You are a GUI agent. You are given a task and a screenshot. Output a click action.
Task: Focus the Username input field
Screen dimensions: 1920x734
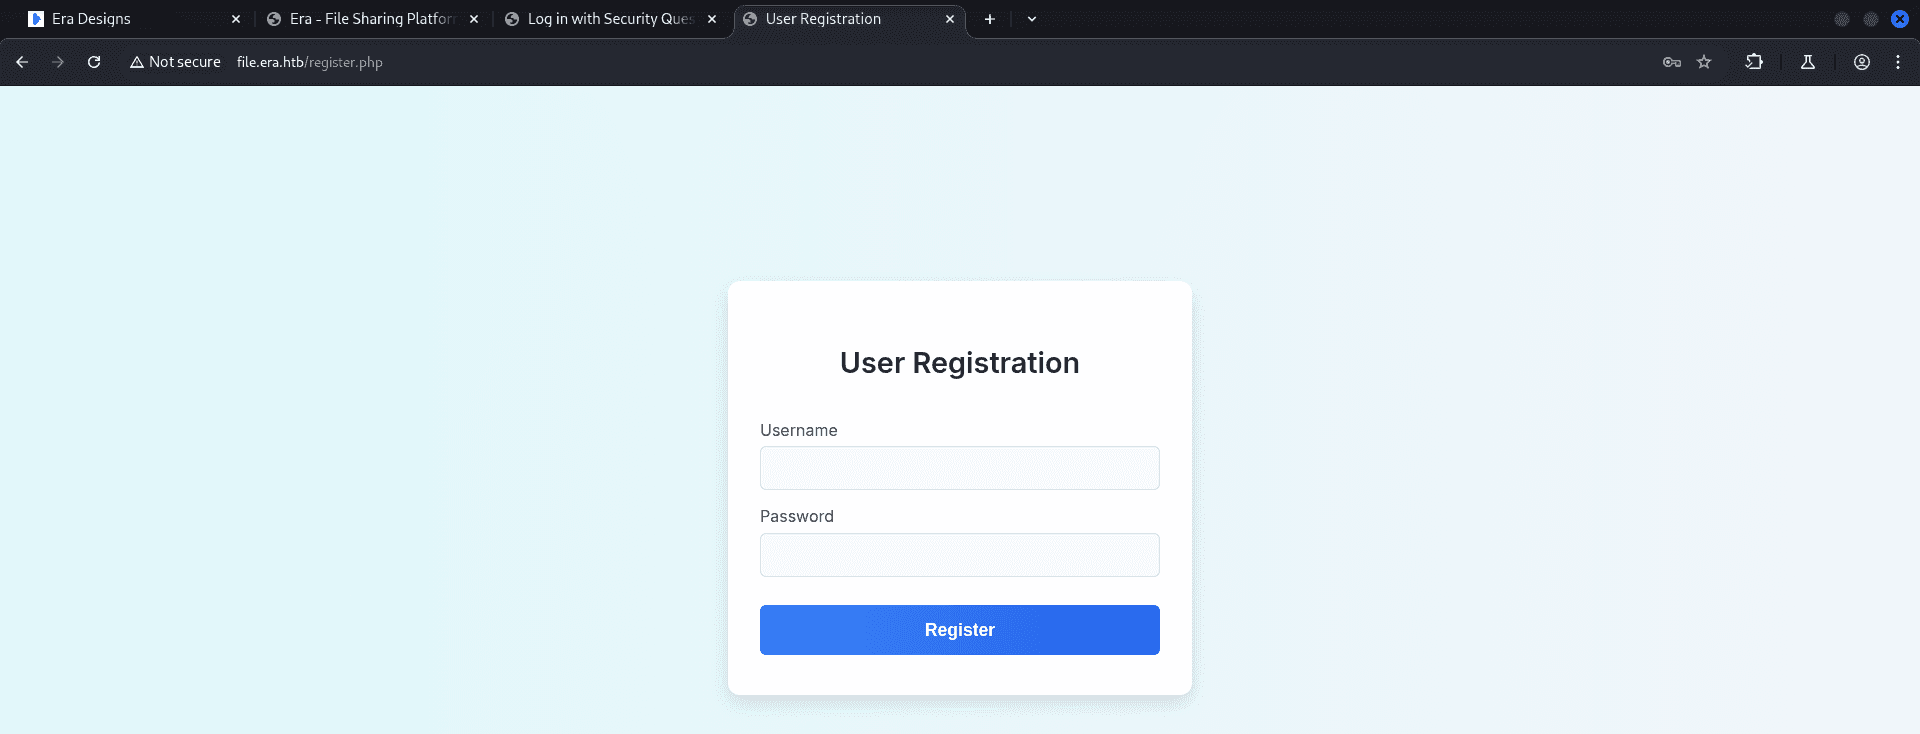coord(960,468)
